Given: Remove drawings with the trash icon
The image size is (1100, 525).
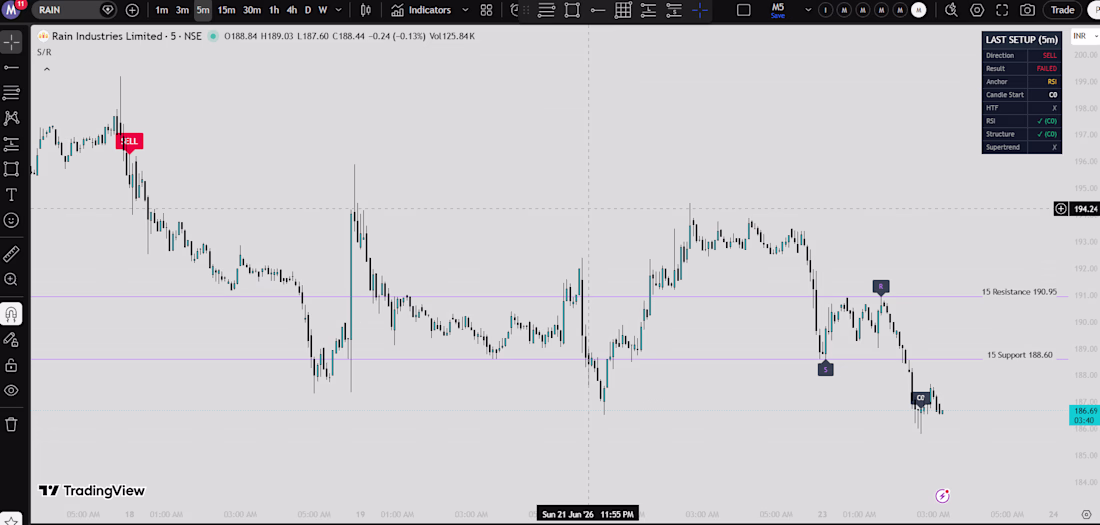Looking at the screenshot, I should [x=11, y=424].
